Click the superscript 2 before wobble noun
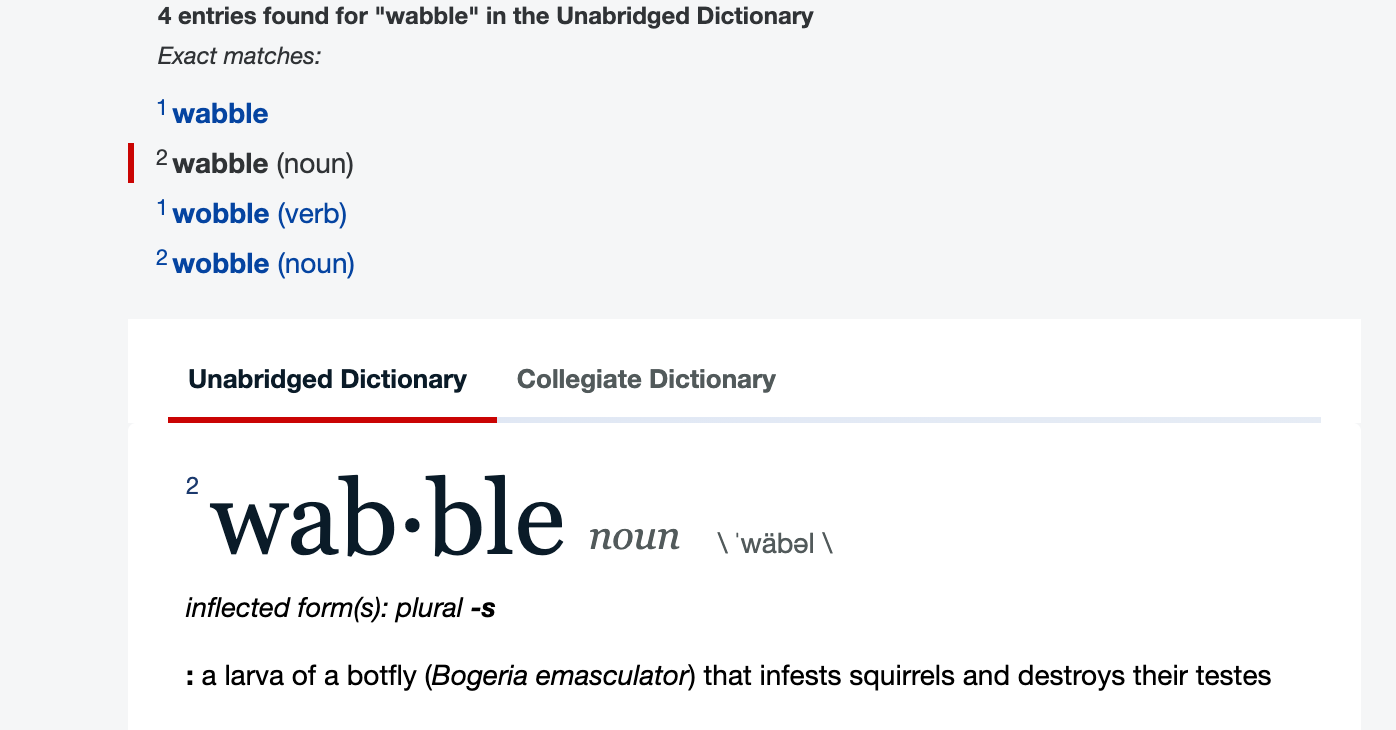This screenshot has width=1396, height=730. coord(161,256)
